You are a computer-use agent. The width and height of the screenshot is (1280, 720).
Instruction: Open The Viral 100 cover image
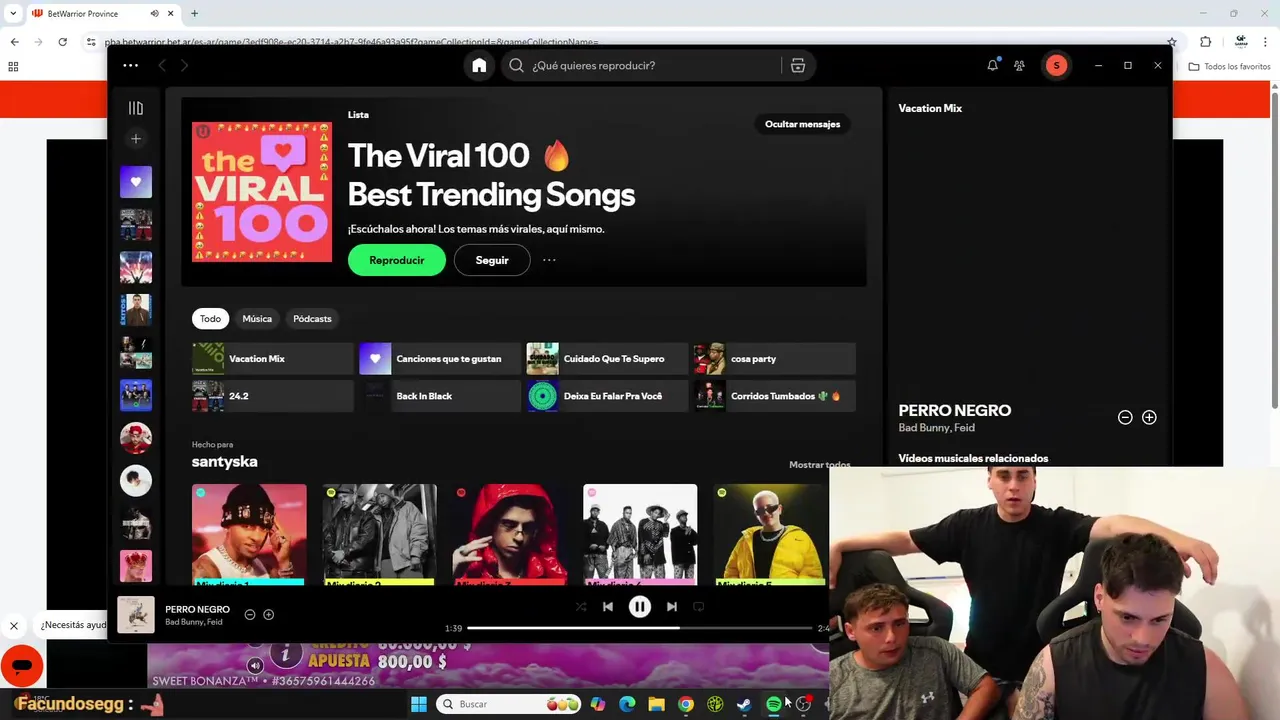click(262, 192)
